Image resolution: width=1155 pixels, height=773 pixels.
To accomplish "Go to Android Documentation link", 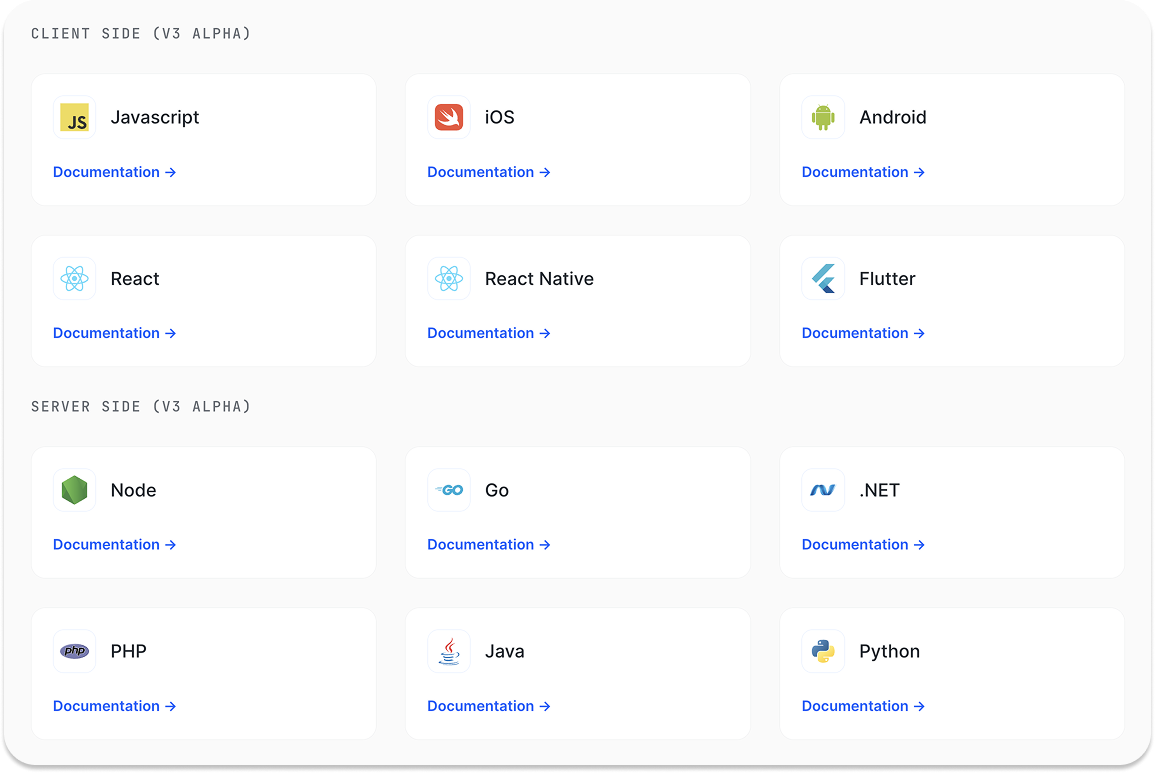I will point(863,172).
